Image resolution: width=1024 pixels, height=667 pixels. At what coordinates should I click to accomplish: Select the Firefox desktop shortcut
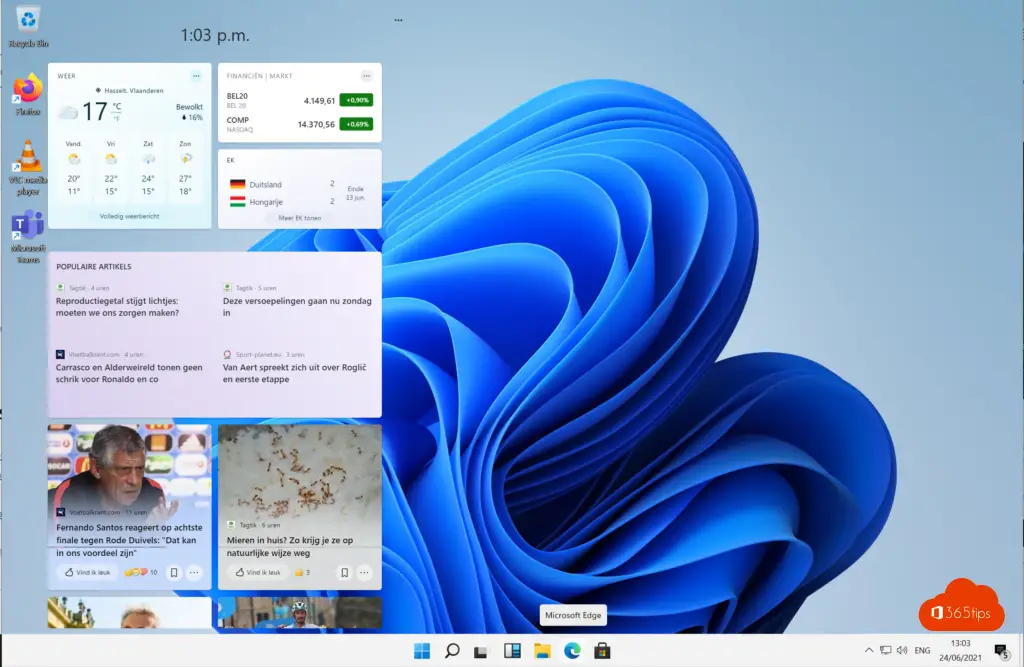tap(28, 95)
